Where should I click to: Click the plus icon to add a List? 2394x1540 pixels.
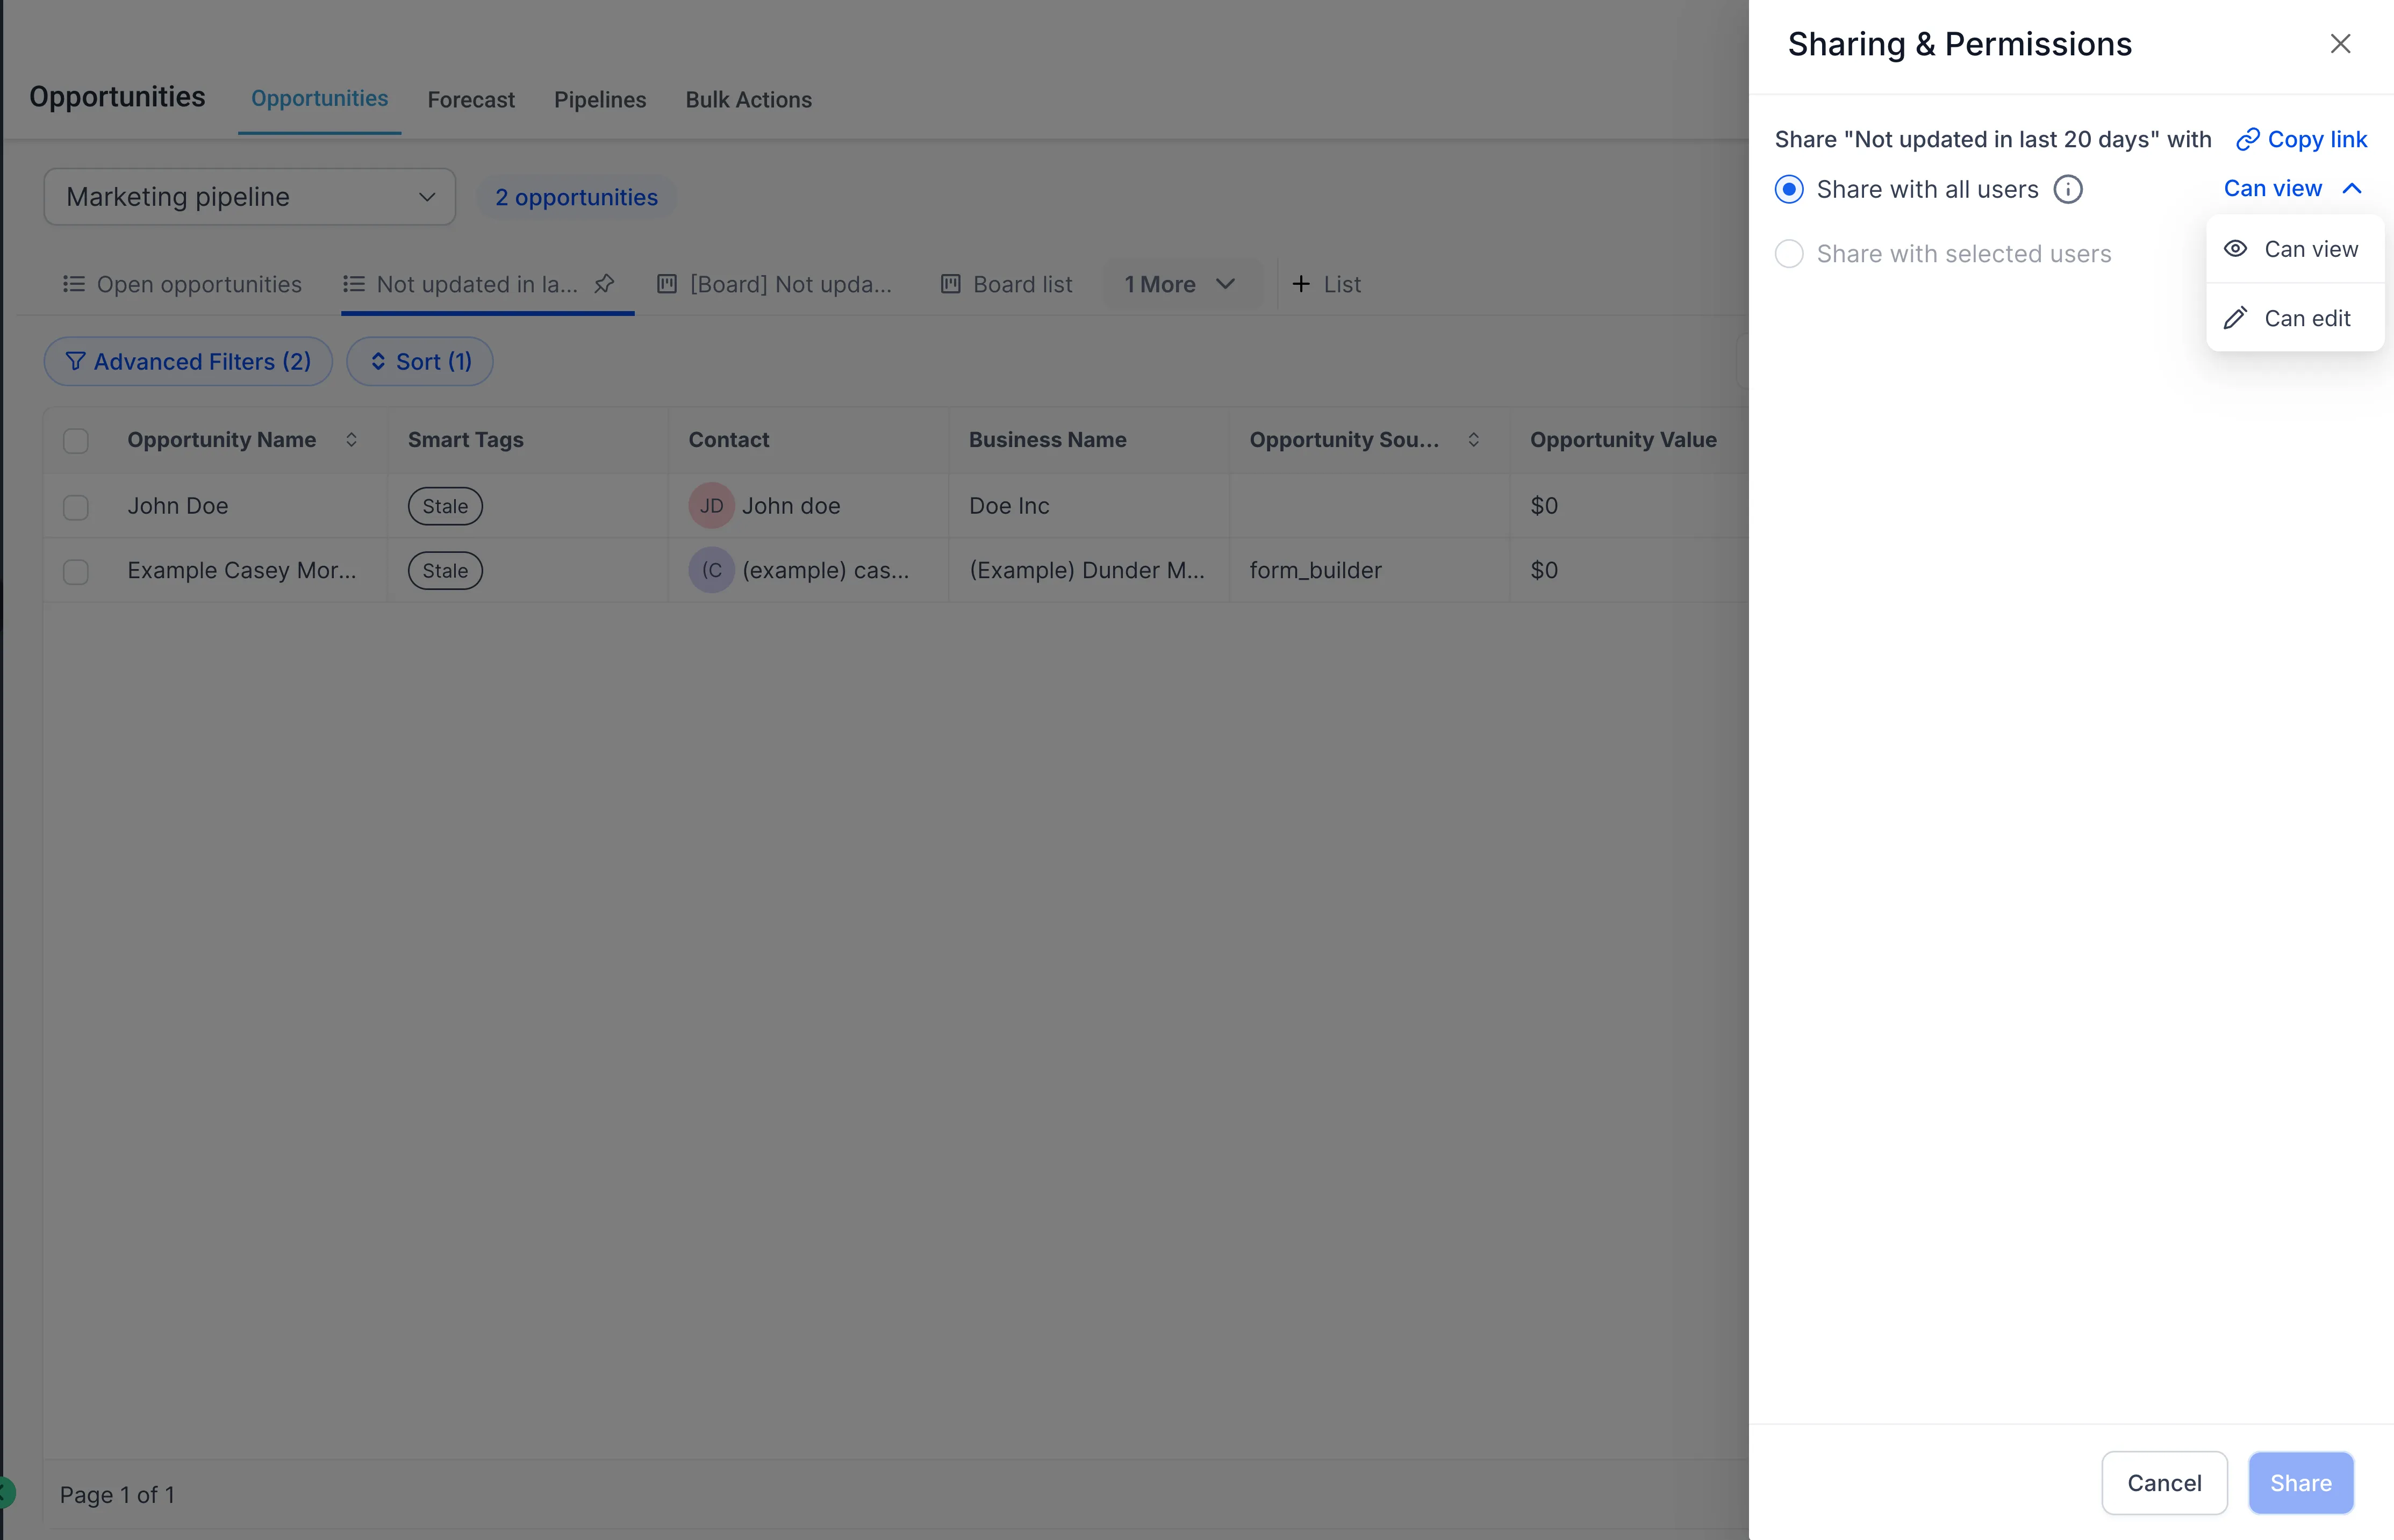(1301, 284)
